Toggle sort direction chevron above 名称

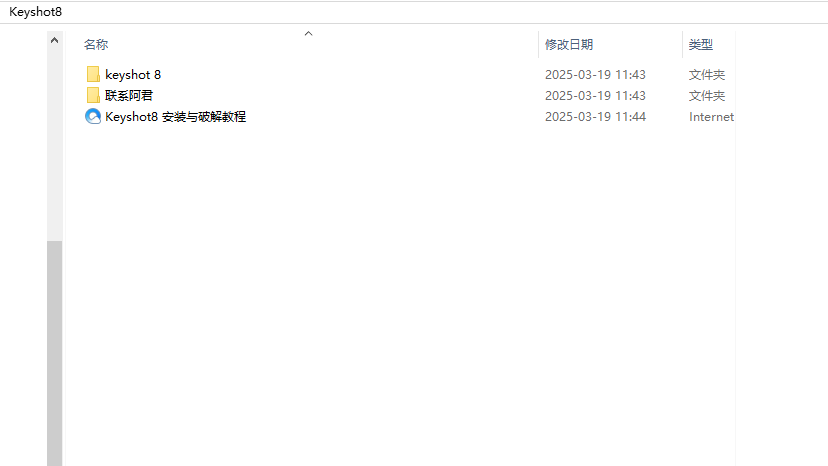coord(308,33)
